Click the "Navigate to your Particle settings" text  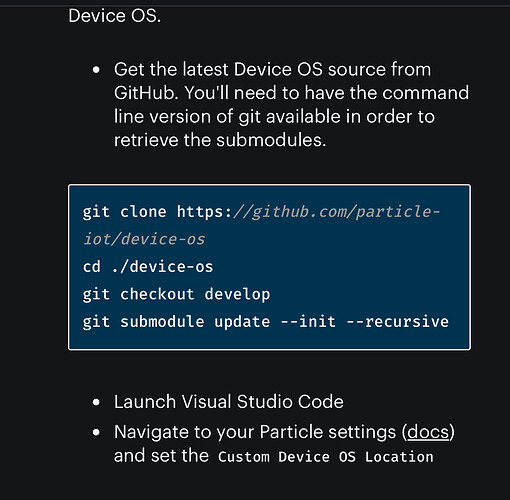pos(255,432)
